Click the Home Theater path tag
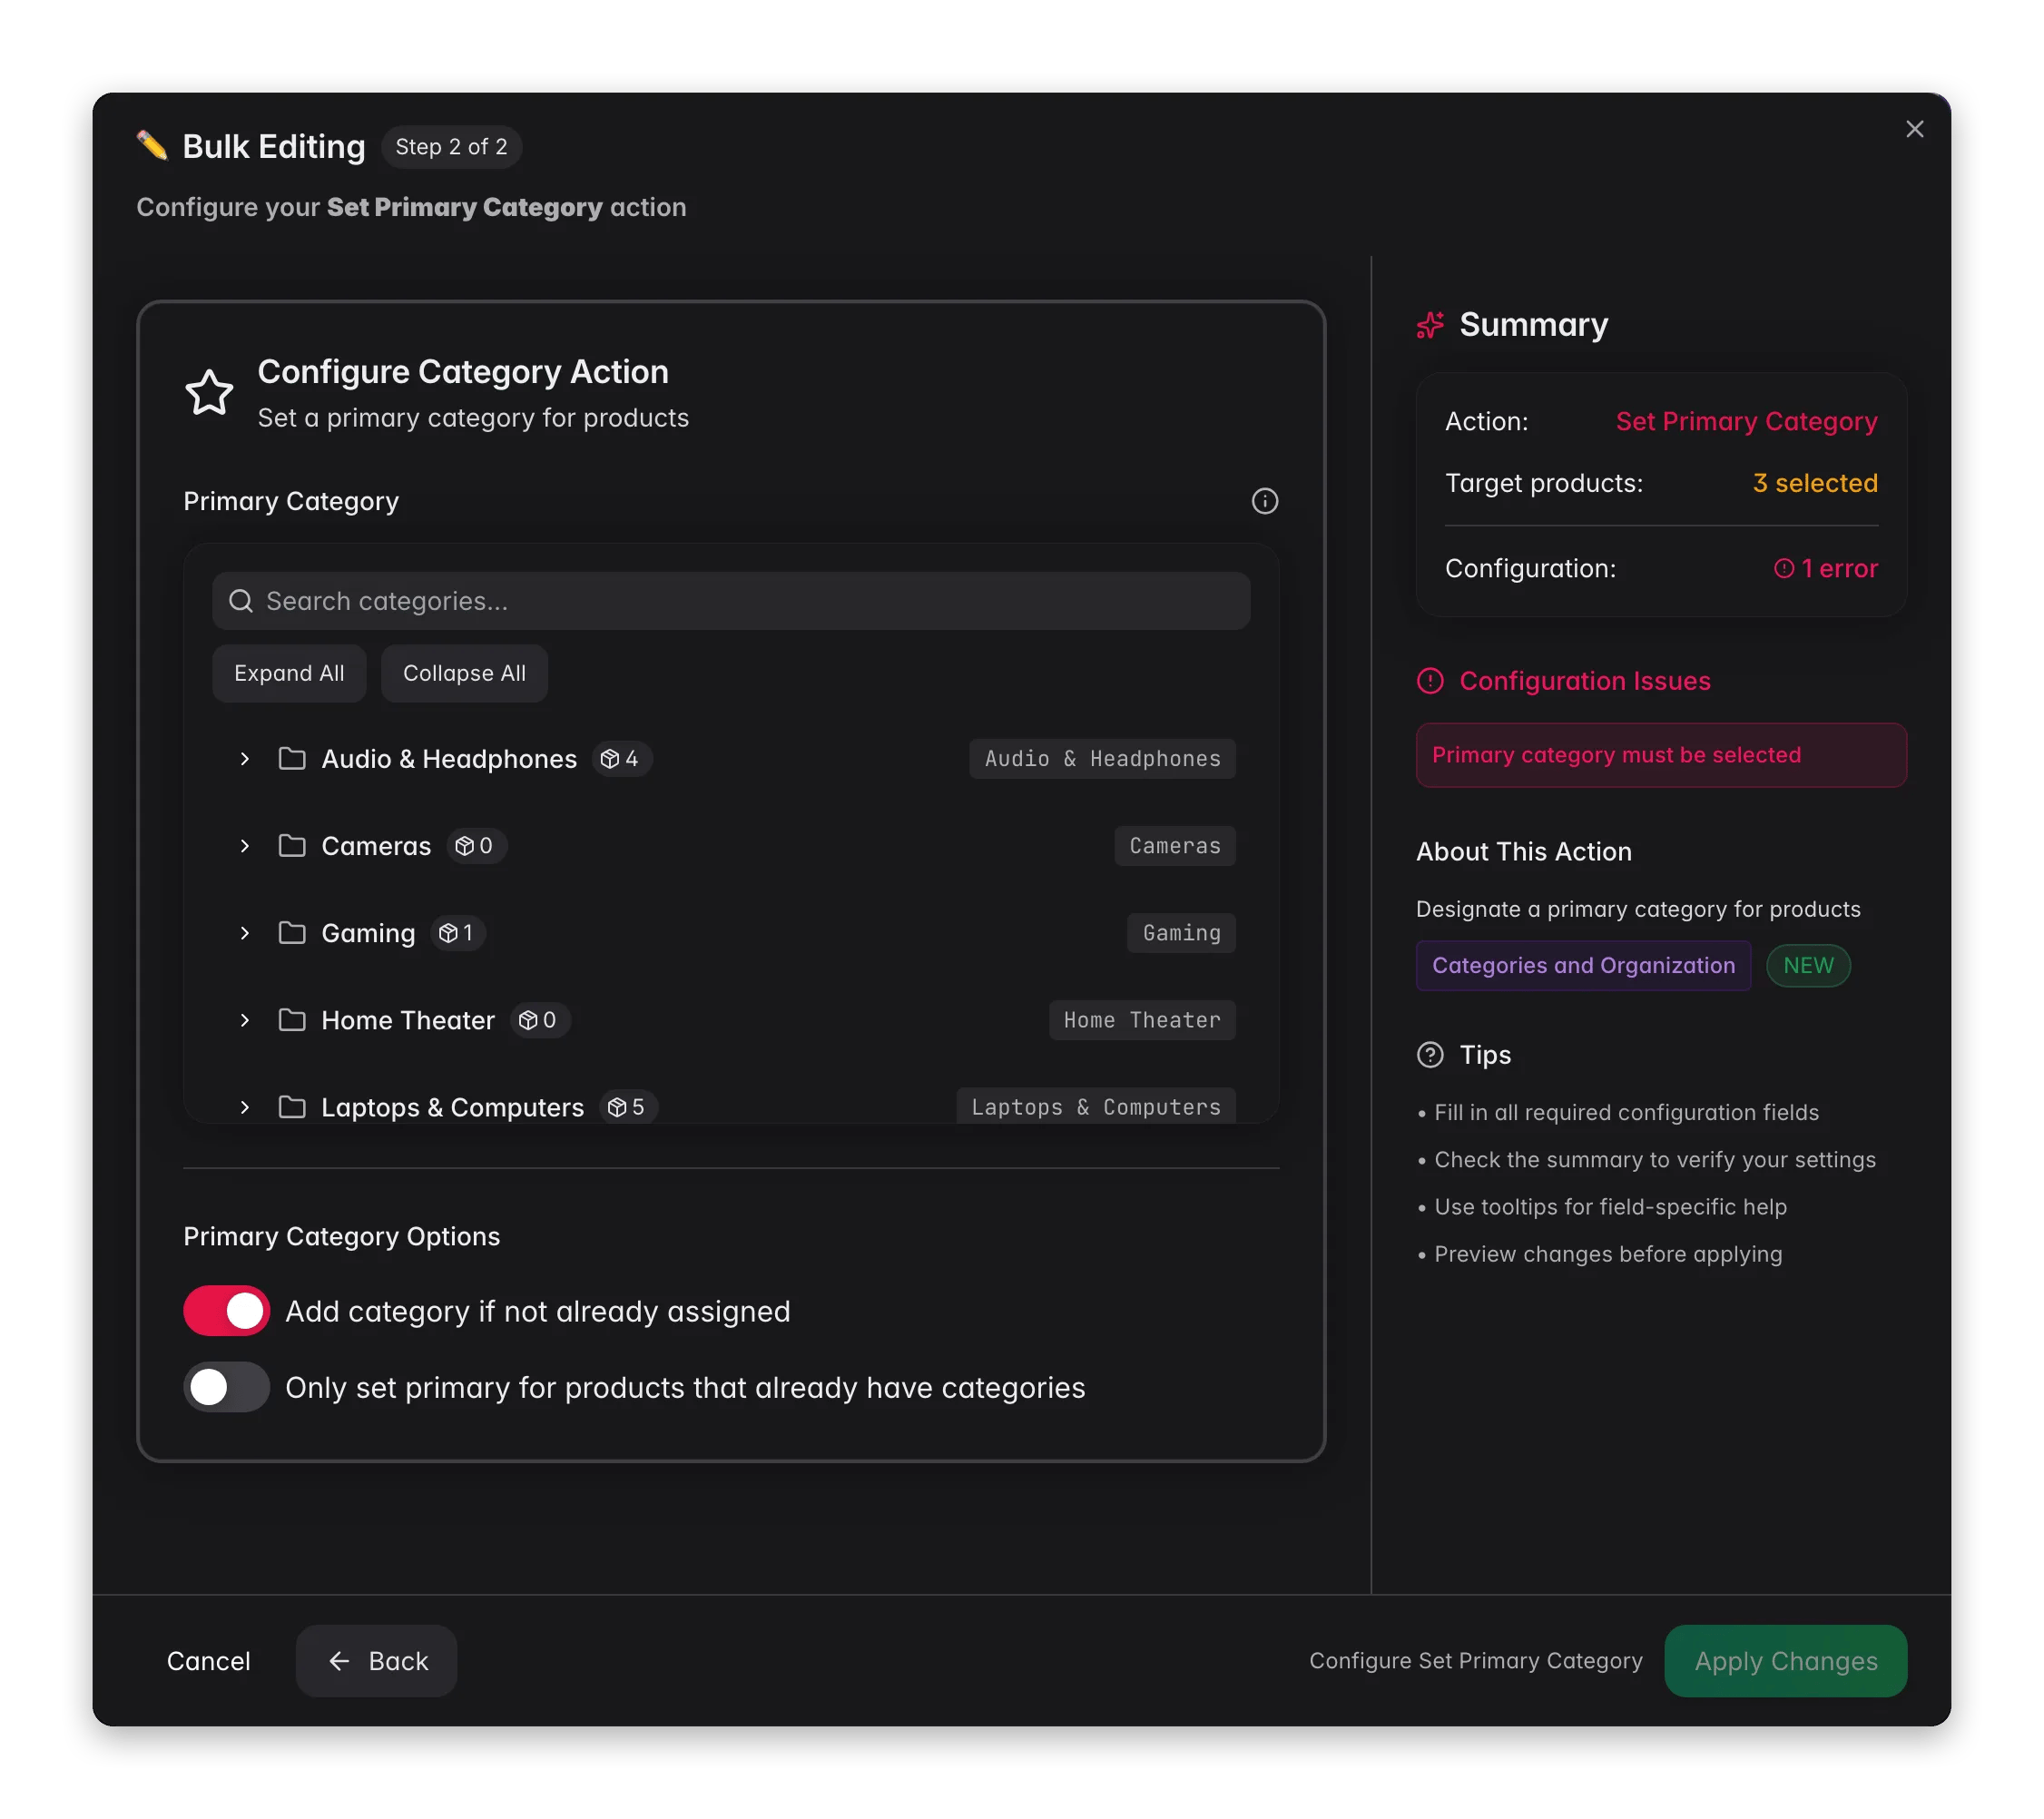The width and height of the screenshot is (2044, 1819). pyautogui.click(x=1142, y=1020)
